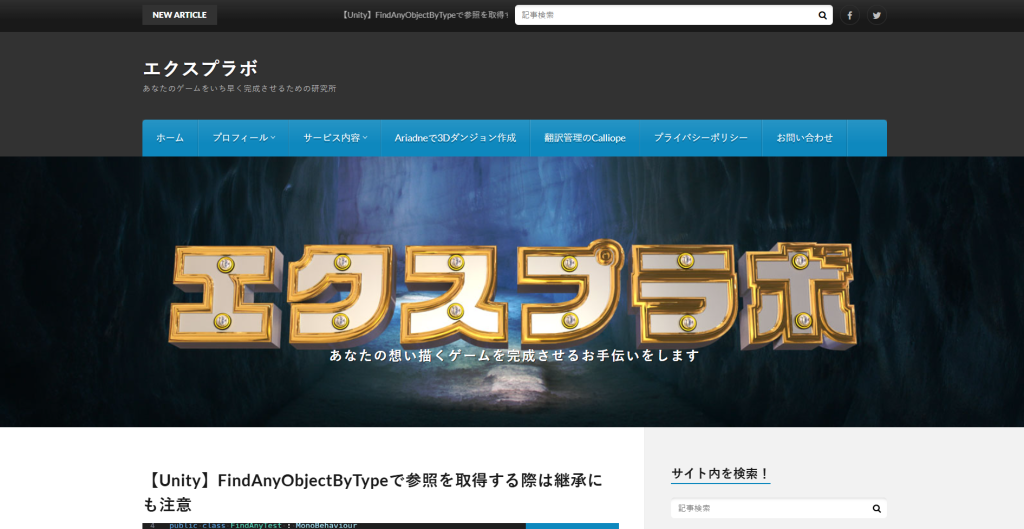This screenshot has height=529, width=1024.
Task: Click the NEW ARTICLE label
Action: [x=180, y=15]
